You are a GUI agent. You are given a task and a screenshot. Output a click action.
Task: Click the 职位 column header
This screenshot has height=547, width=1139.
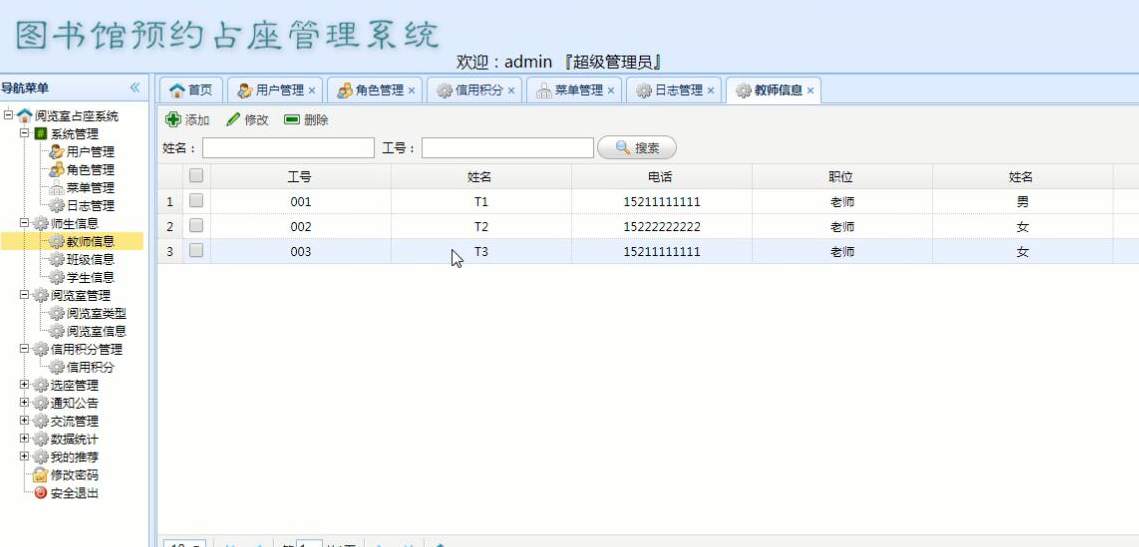coord(841,177)
